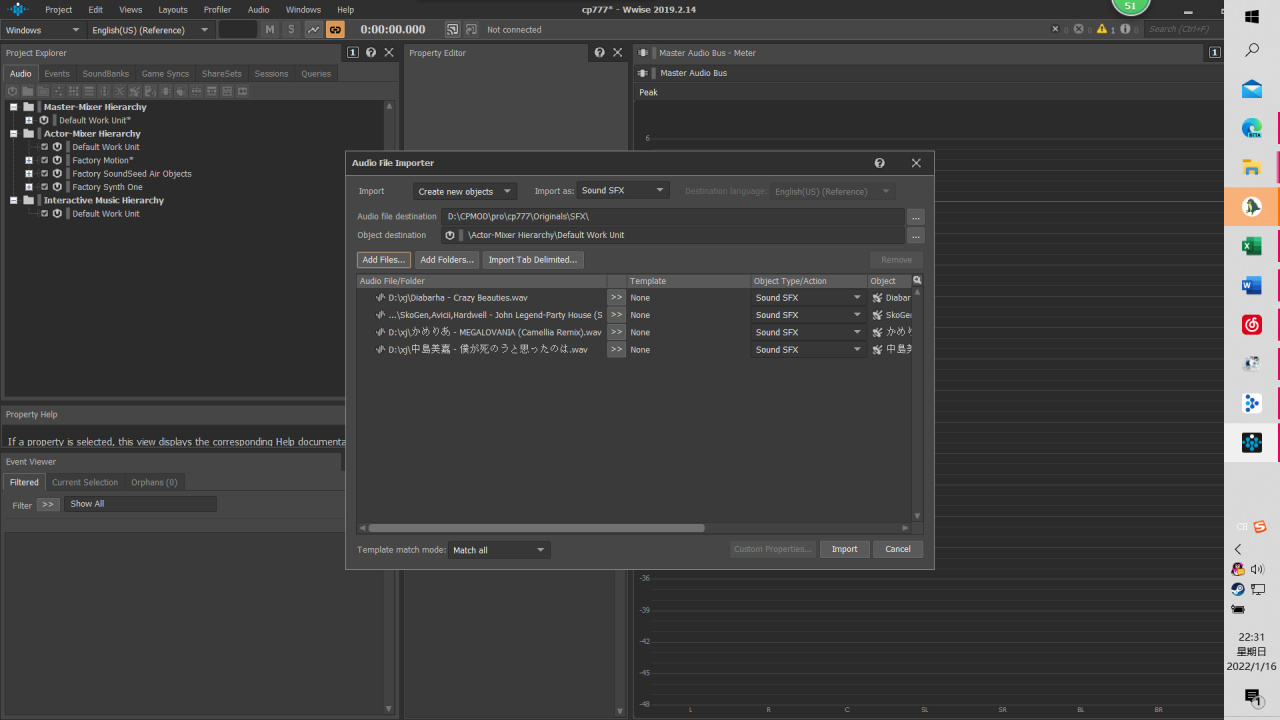Collapse the Actor-Mixer Hierarchy tree node
This screenshot has width=1280, height=720.
[x=14, y=133]
